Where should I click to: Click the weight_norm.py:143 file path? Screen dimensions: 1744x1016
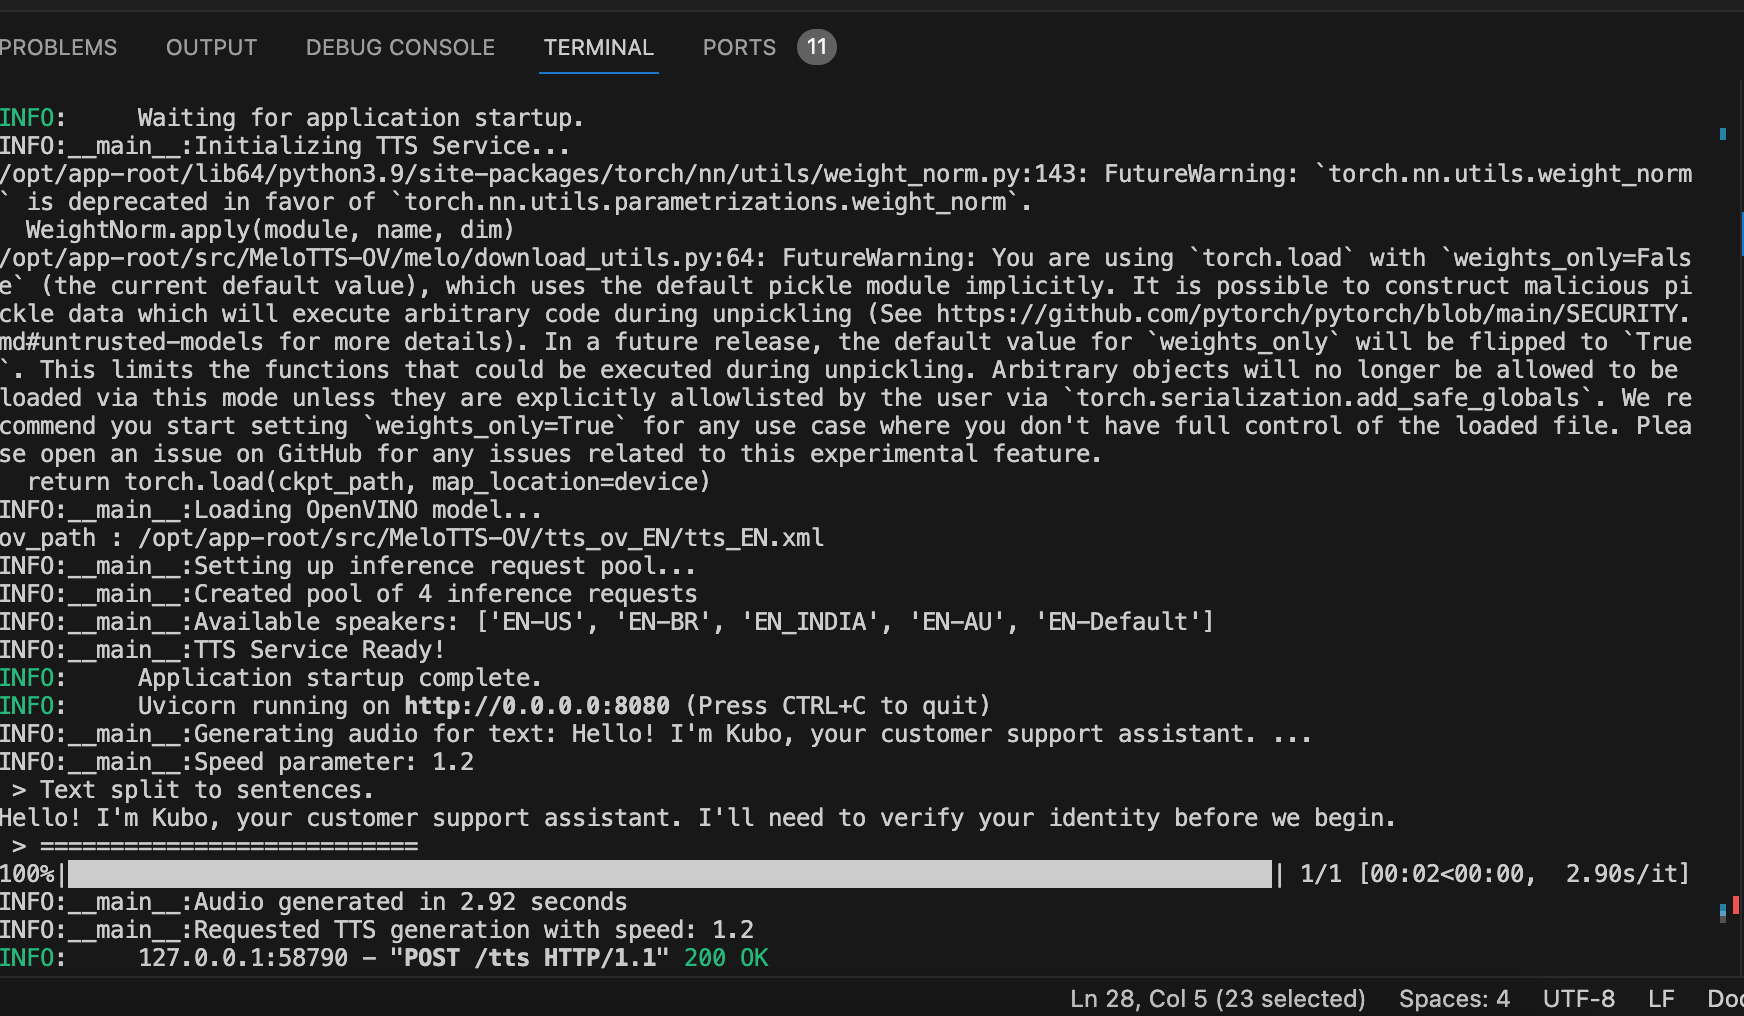pyautogui.click(x=544, y=174)
